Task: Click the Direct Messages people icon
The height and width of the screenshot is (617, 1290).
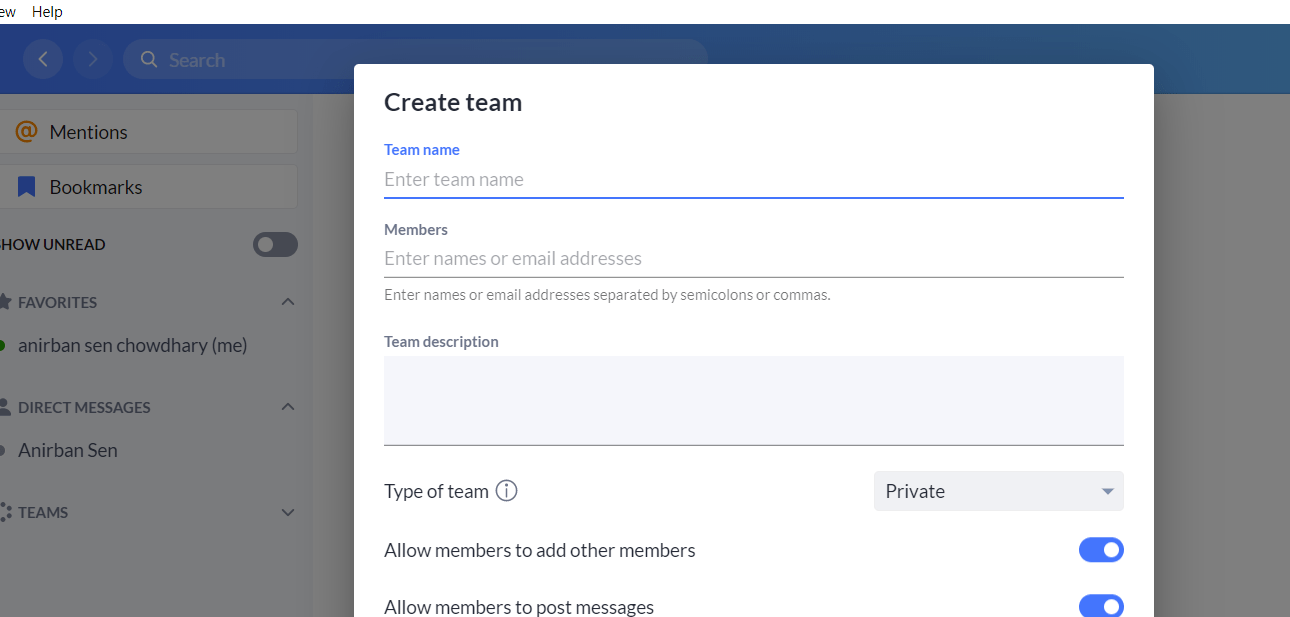Action: tap(8, 407)
